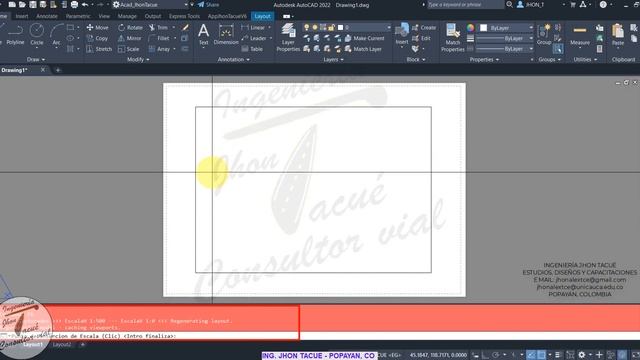Expand the Layers panel
The height and width of the screenshot is (360, 640).
333,59
